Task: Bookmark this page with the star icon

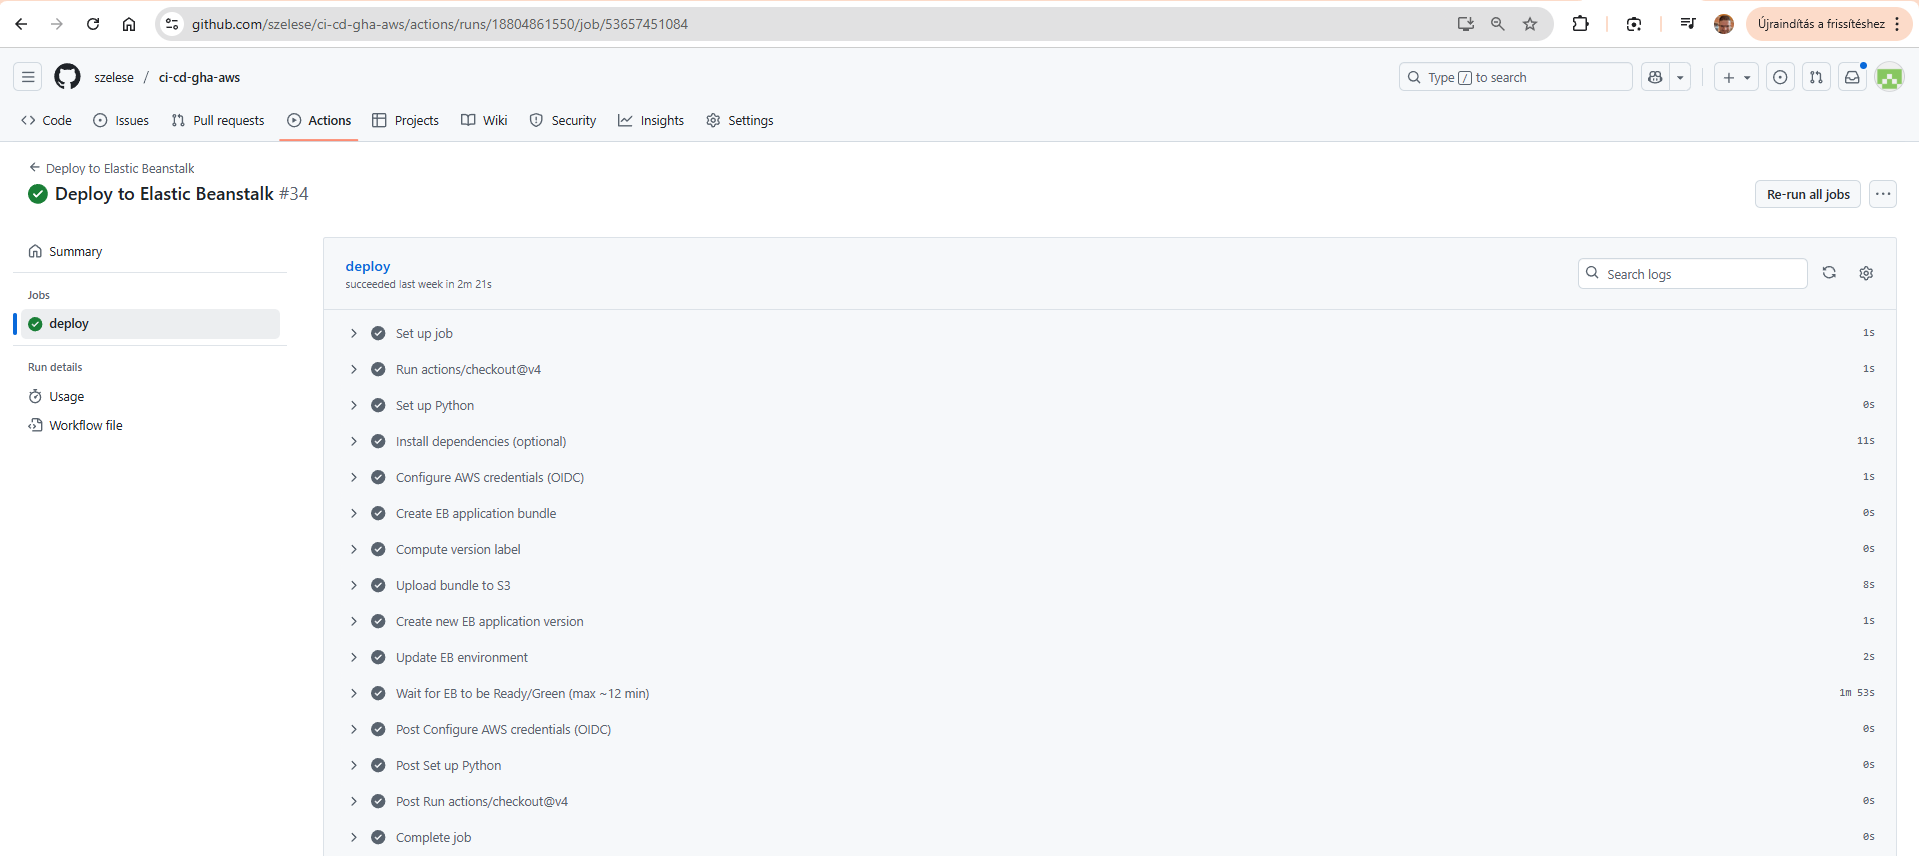Action: click(1530, 24)
